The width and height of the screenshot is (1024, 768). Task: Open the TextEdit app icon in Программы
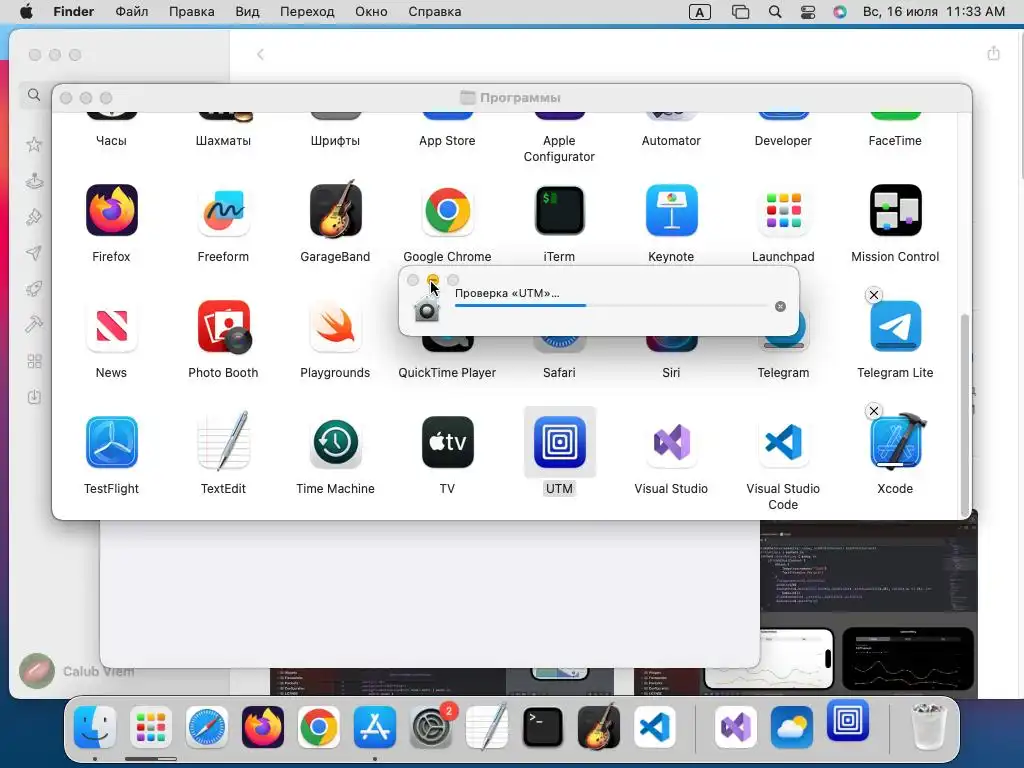click(x=223, y=441)
